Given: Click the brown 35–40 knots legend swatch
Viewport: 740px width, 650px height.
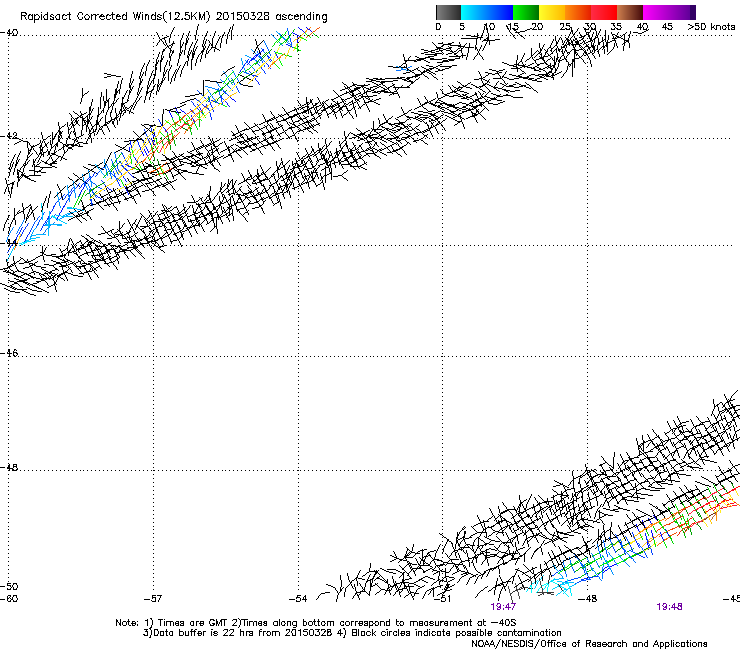Looking at the screenshot, I should point(630,12).
